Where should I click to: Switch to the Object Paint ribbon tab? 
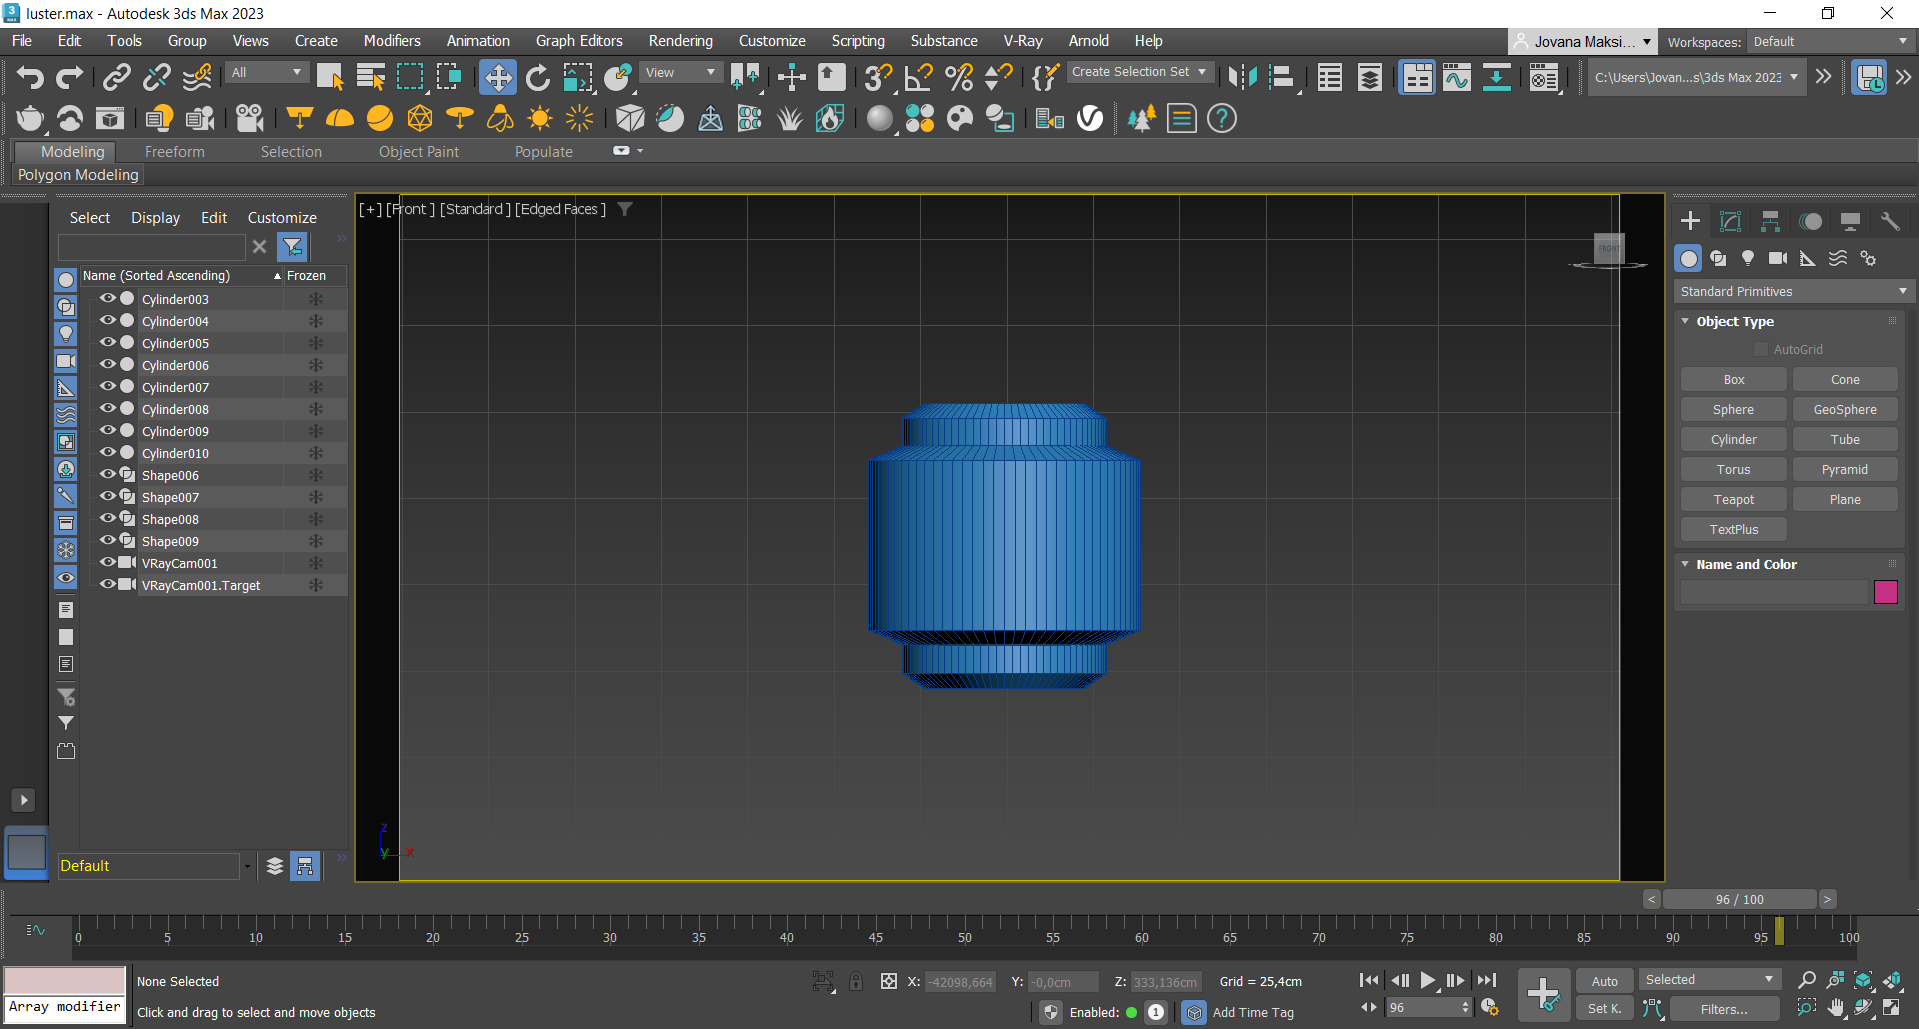coord(418,152)
